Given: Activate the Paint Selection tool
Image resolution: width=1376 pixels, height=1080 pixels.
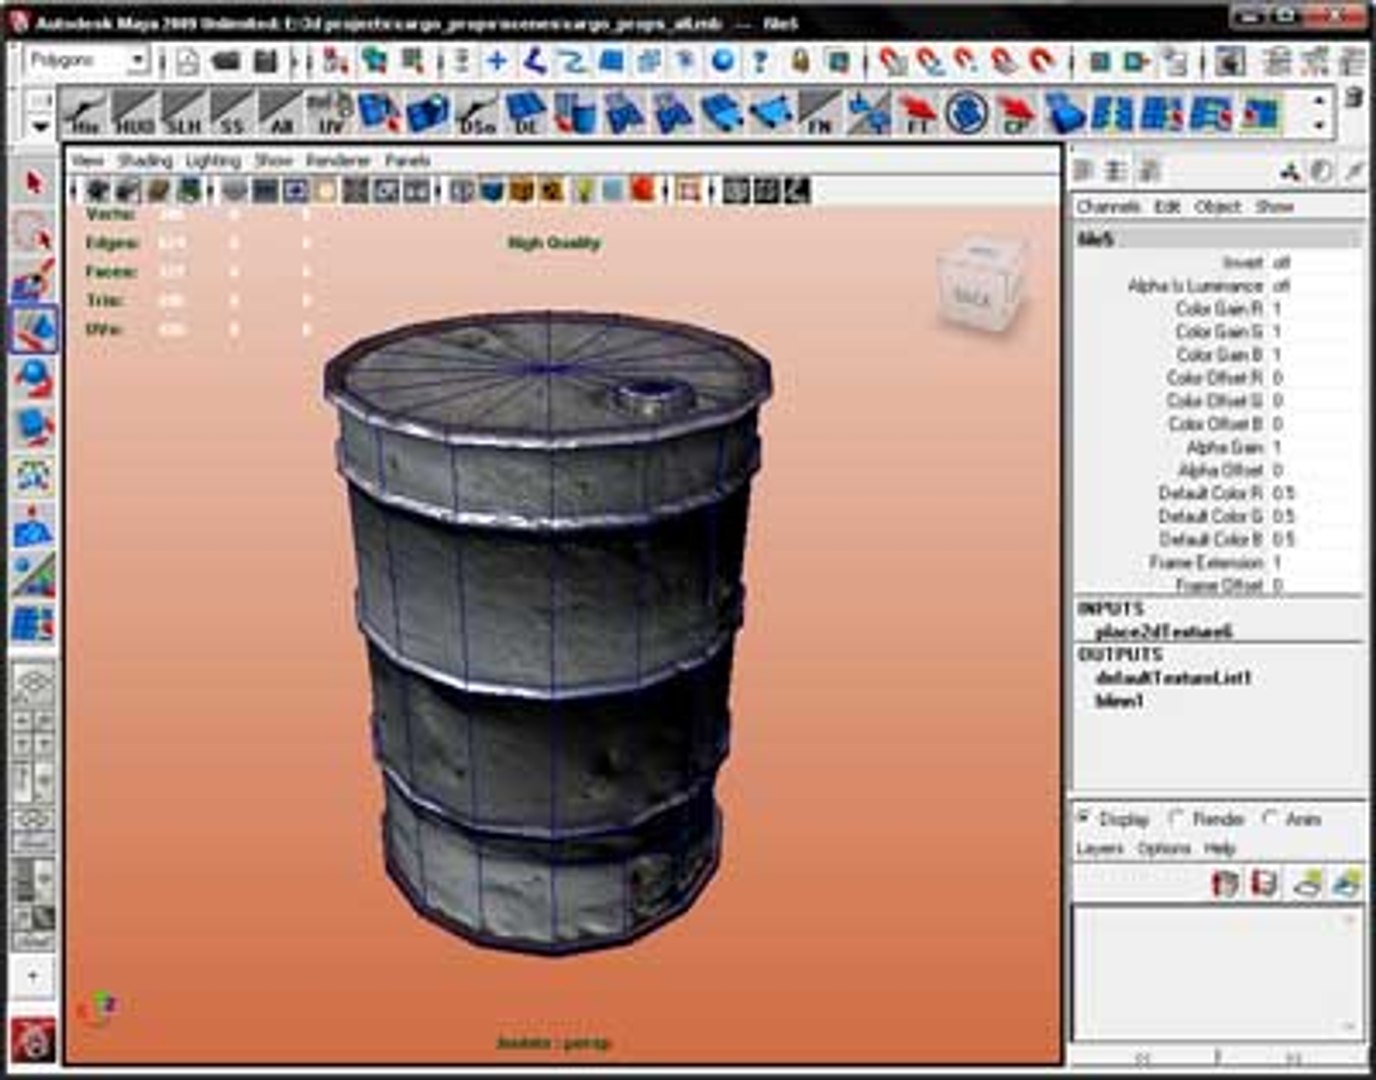Looking at the screenshot, I should tap(34, 280).
